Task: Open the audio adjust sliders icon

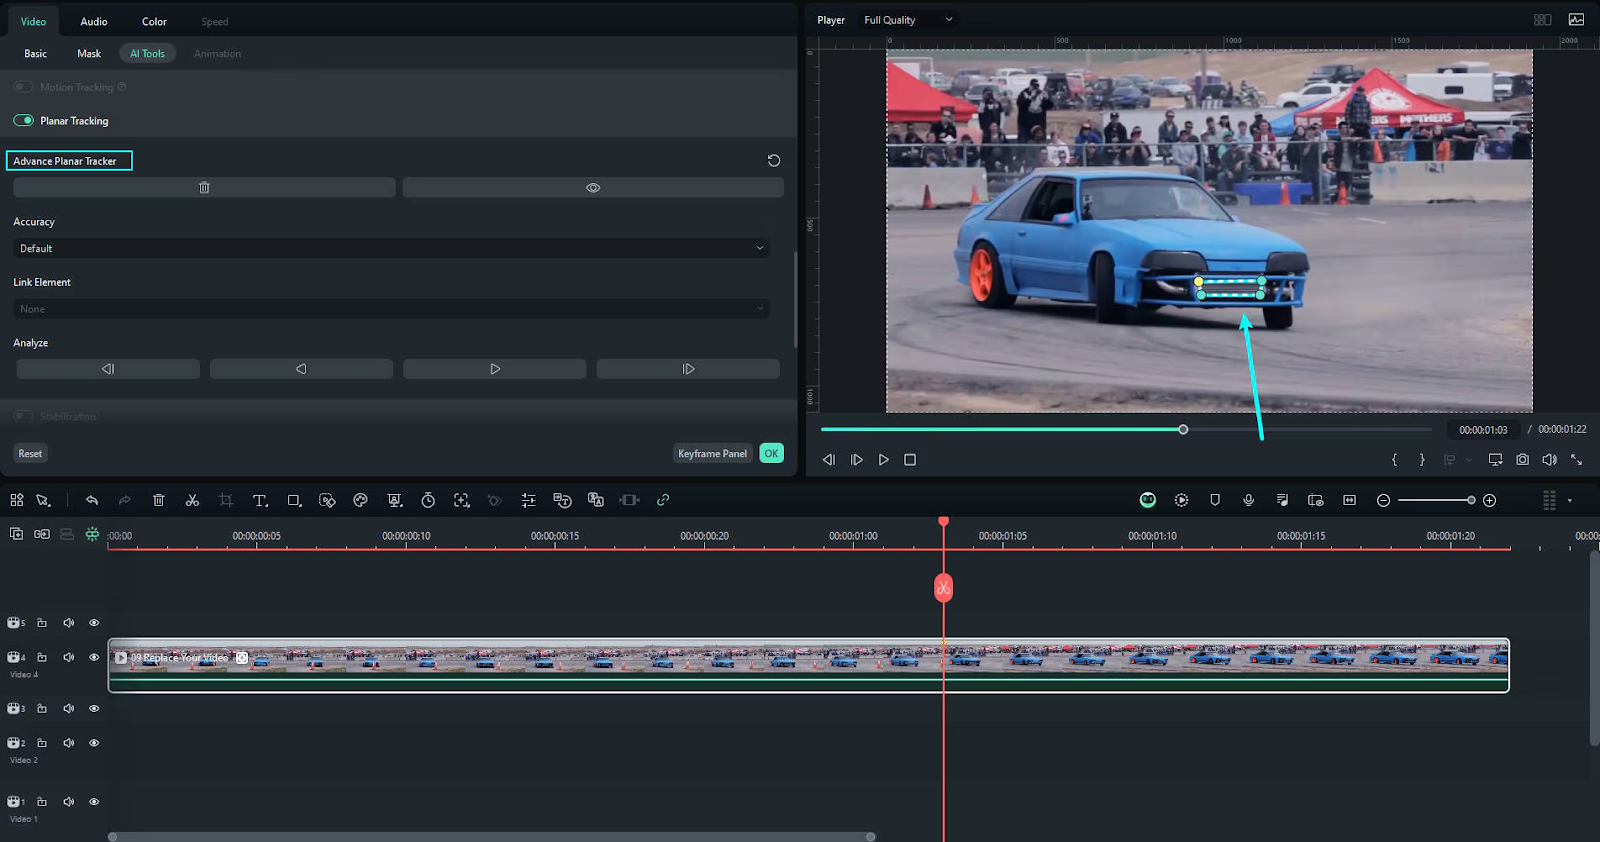Action: (x=529, y=500)
